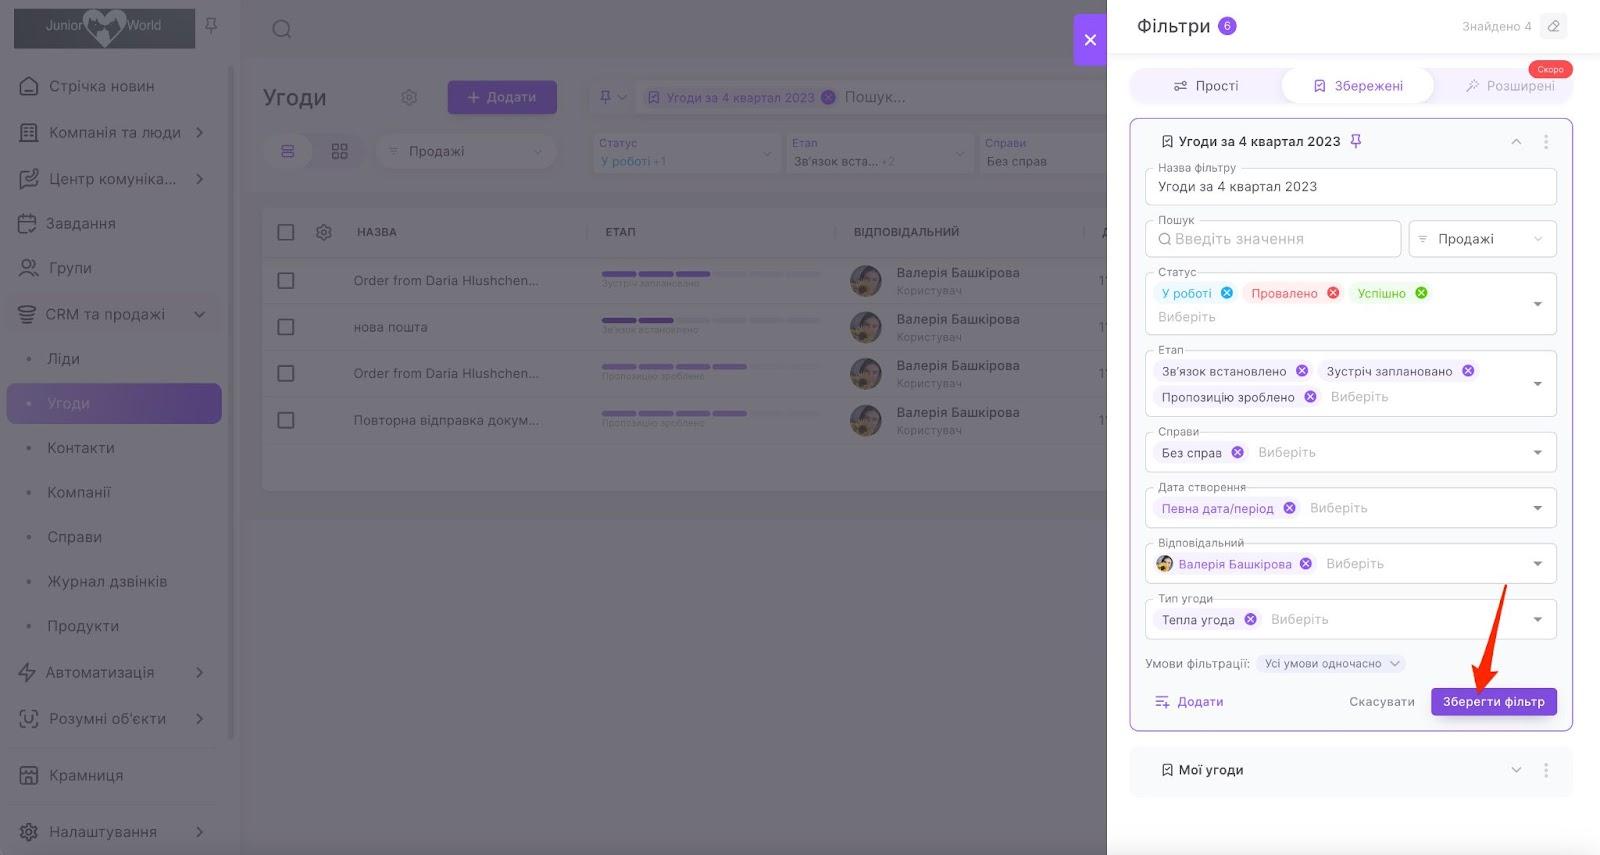
Task: Open the Дата створення dropdown arrow
Action: pyautogui.click(x=1538, y=508)
